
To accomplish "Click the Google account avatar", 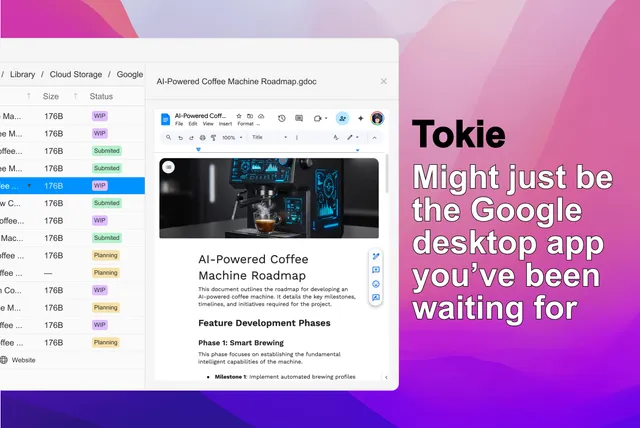I will pyautogui.click(x=377, y=118).
